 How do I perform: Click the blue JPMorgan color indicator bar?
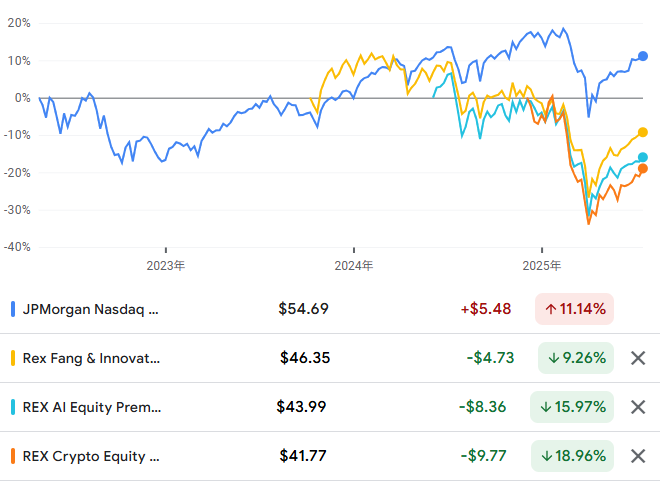click(x=13, y=309)
